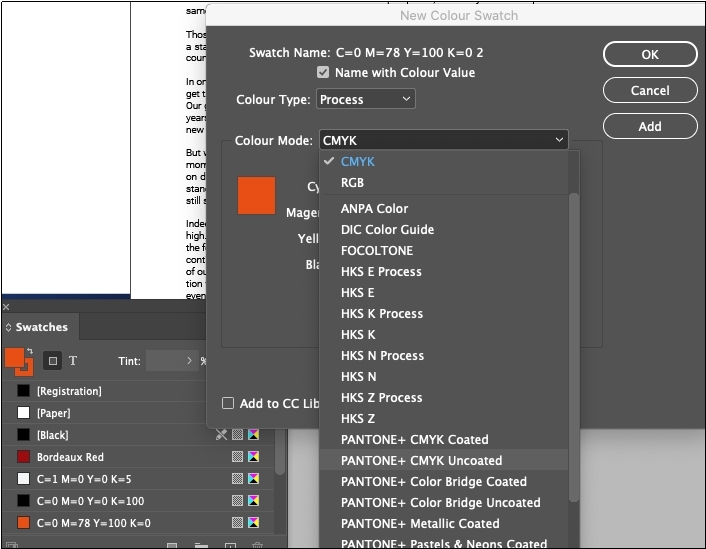
Task: Click process colour icon on C=0 M=78 Y=100 K=0 row
Action: click(237, 522)
